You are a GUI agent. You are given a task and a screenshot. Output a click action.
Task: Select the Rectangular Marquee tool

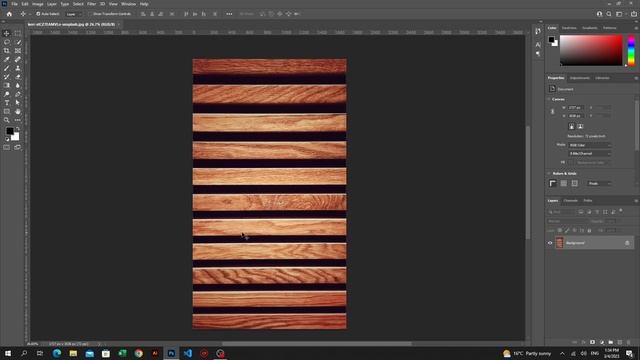(18, 33)
